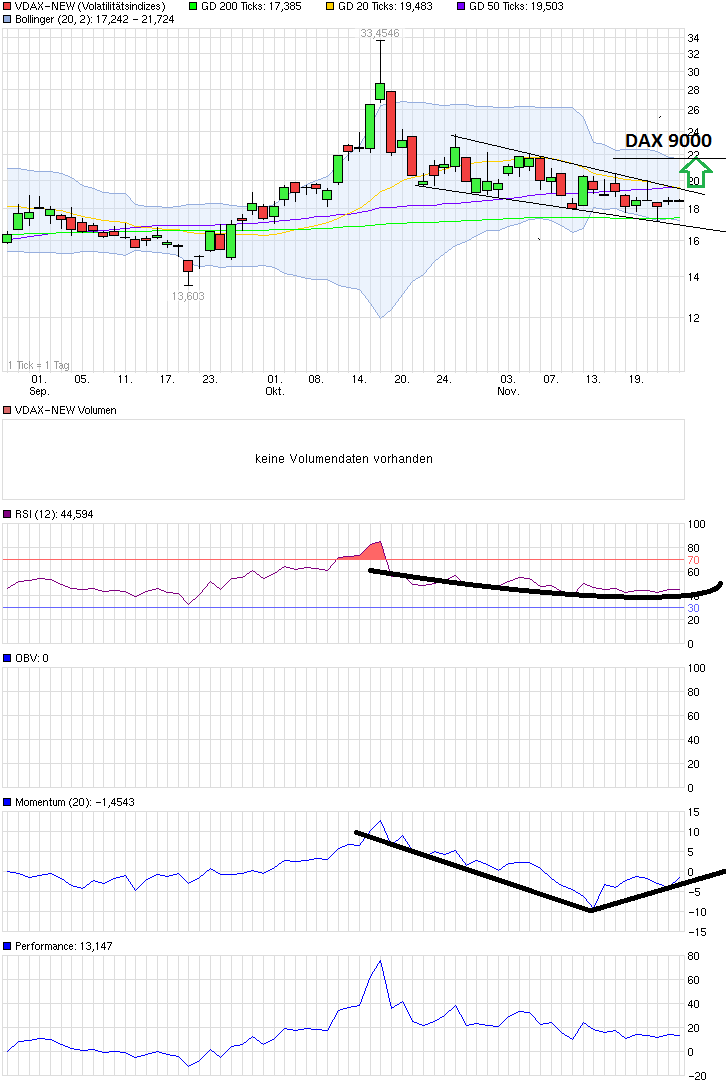Image resolution: width=726 pixels, height=1084 pixels.
Task: Click the 'Performance: 13,147' label
Action: (64, 946)
